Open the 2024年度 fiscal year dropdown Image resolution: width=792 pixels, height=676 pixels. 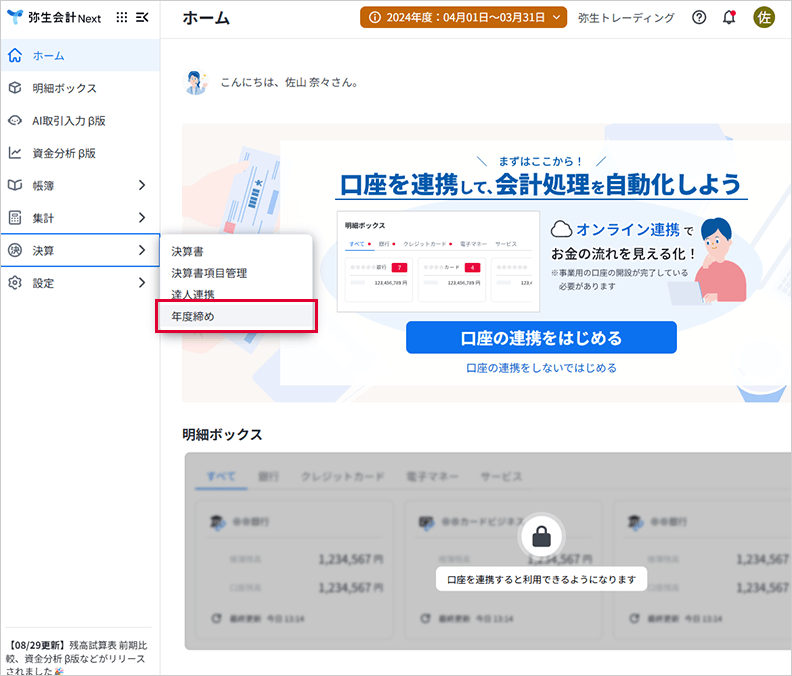tap(464, 18)
